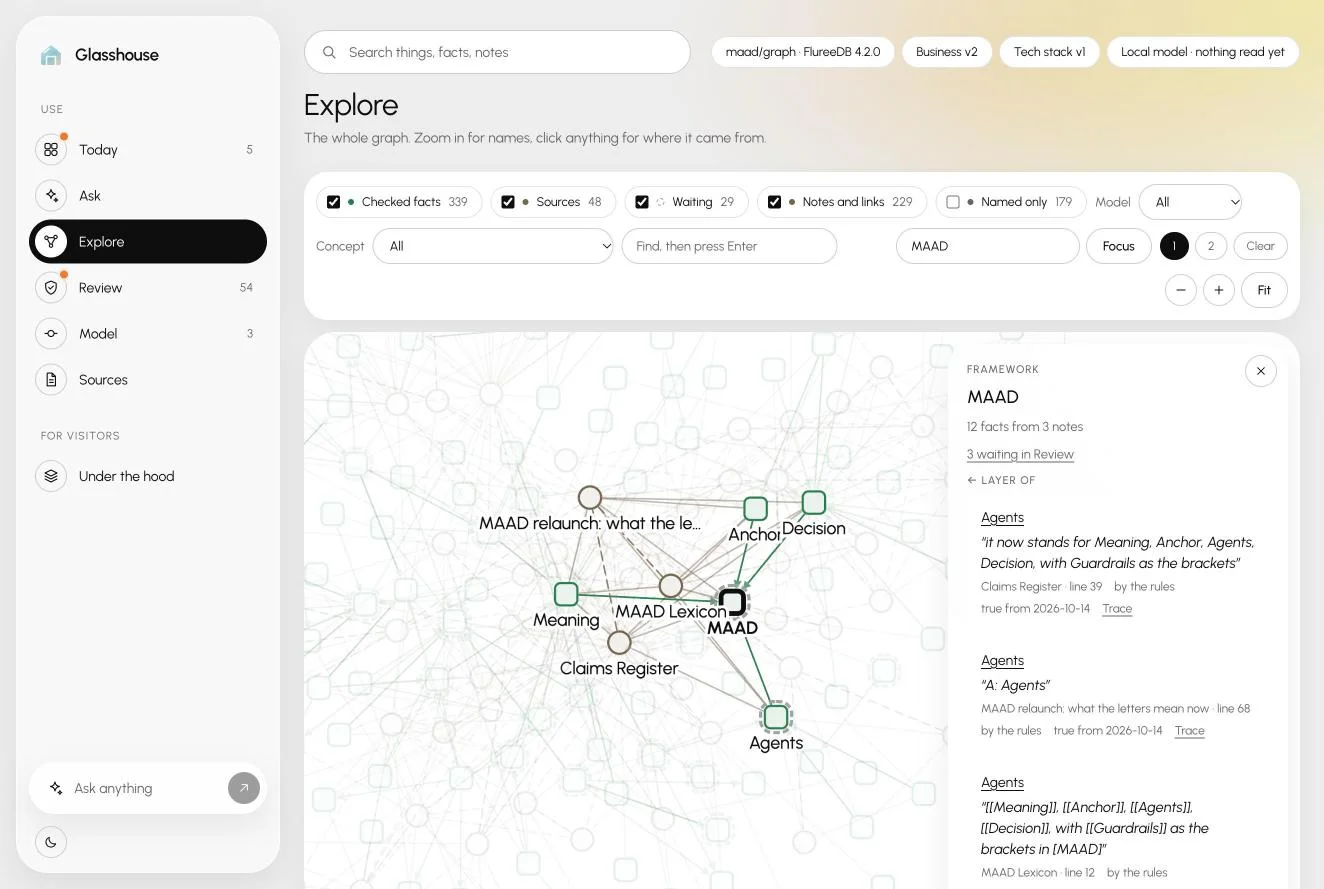This screenshot has width=1324, height=889.
Task: Toggle dark mode moon icon
Action: coord(51,842)
